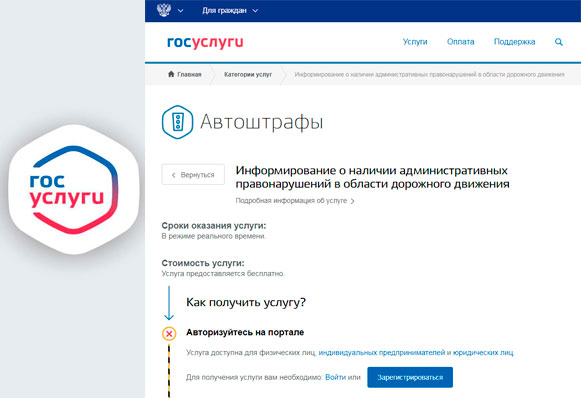Click 'Услуга предоставляется бесплатно' text
This screenshot has width=581, height=398.
point(223,274)
